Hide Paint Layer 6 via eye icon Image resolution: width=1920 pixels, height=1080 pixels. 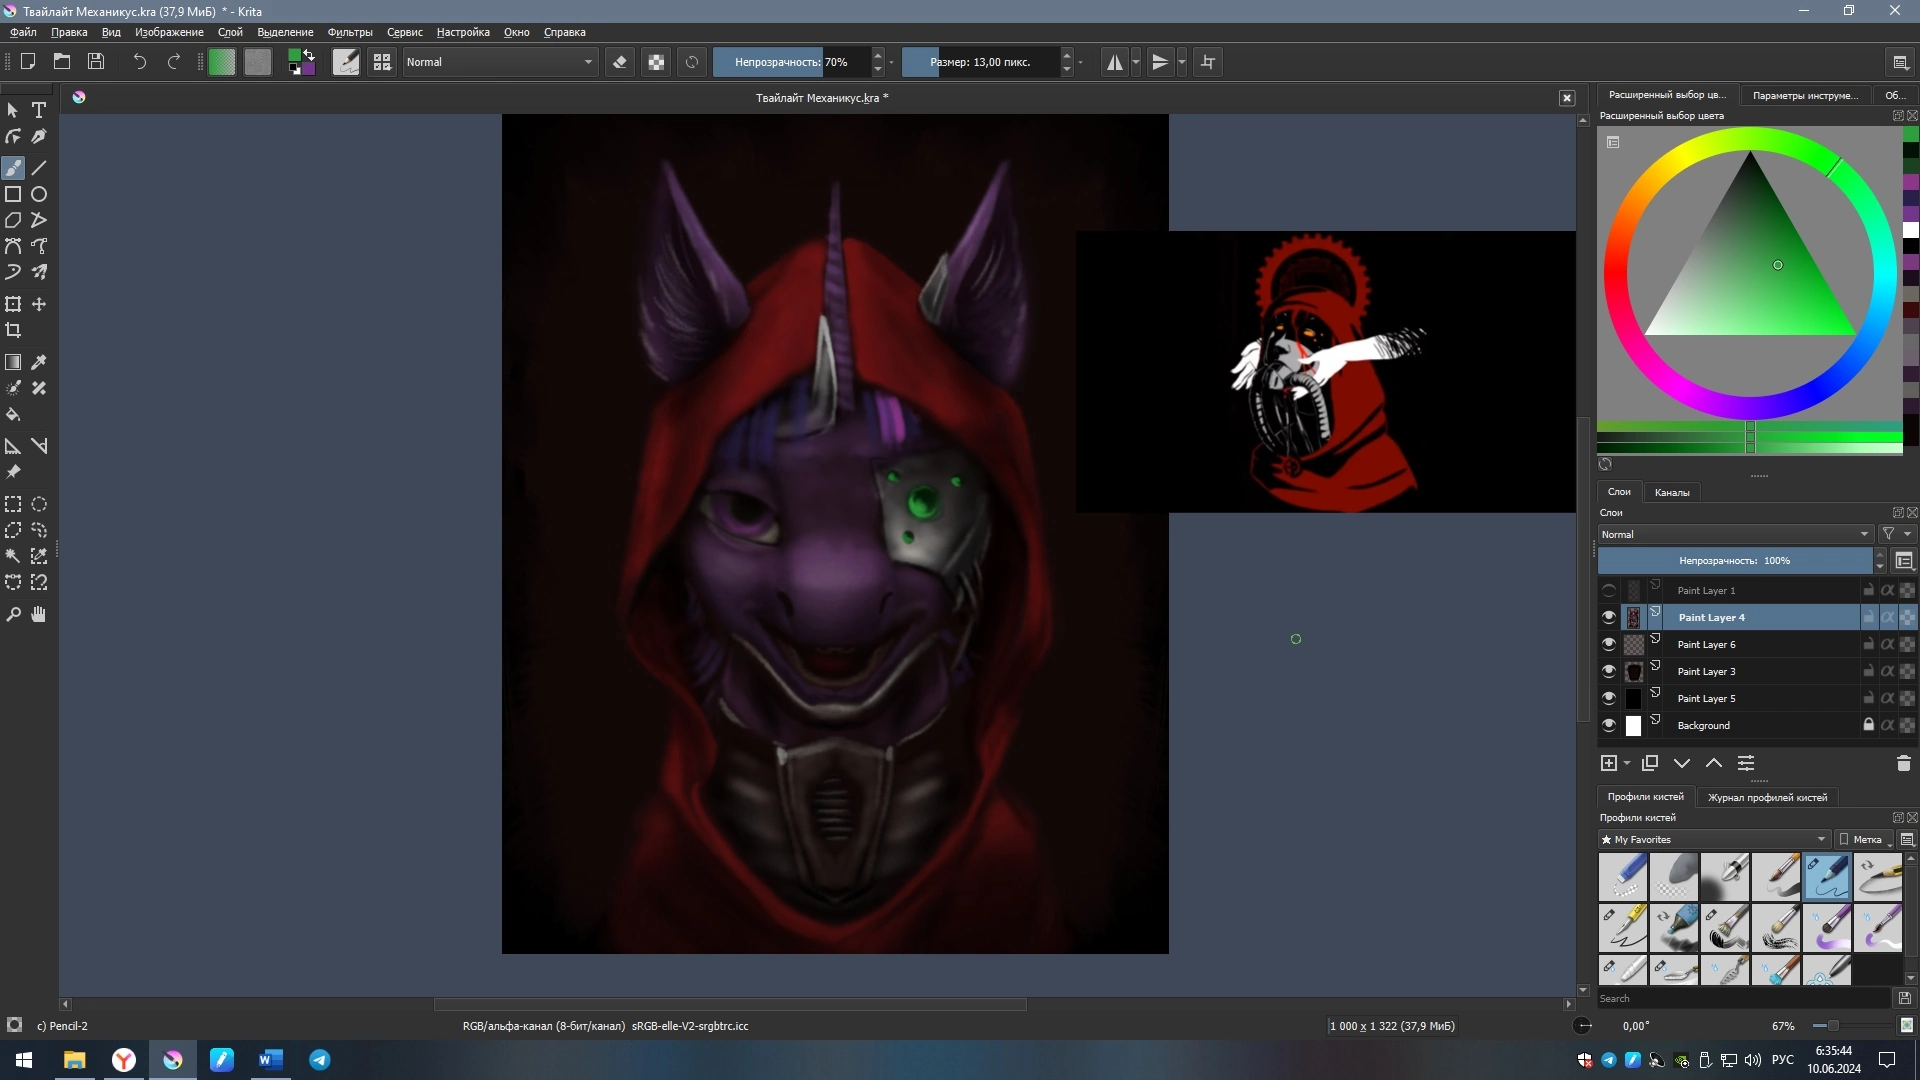click(x=1609, y=645)
